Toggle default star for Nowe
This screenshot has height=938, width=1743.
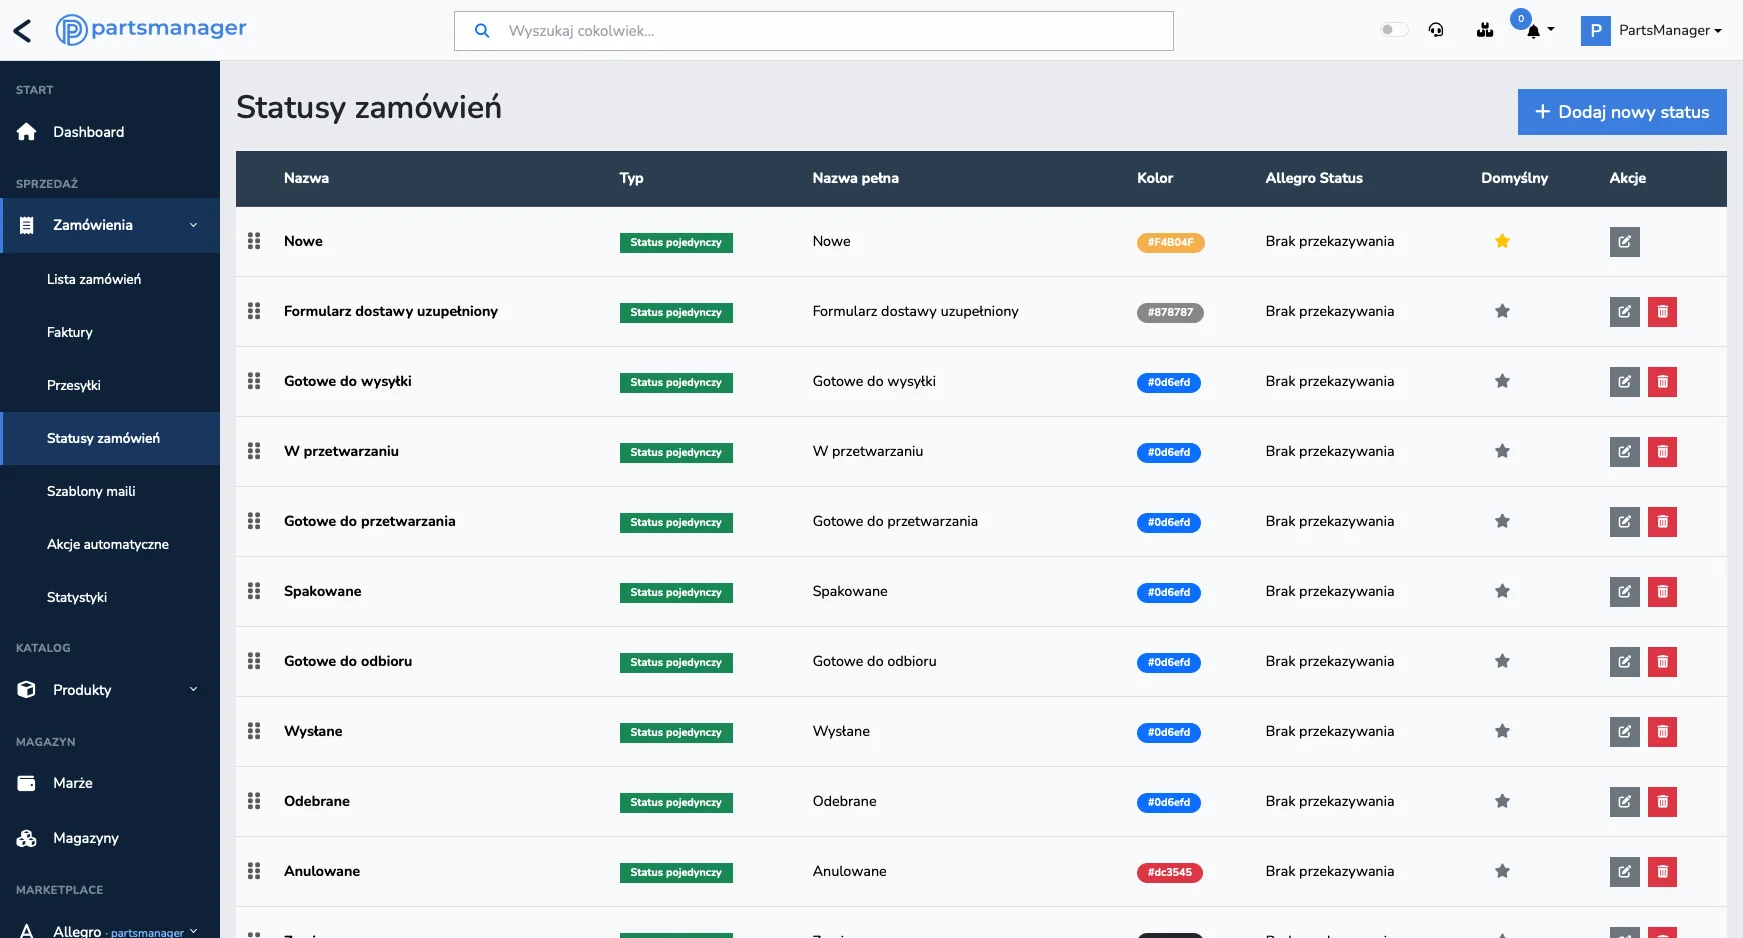click(x=1502, y=241)
